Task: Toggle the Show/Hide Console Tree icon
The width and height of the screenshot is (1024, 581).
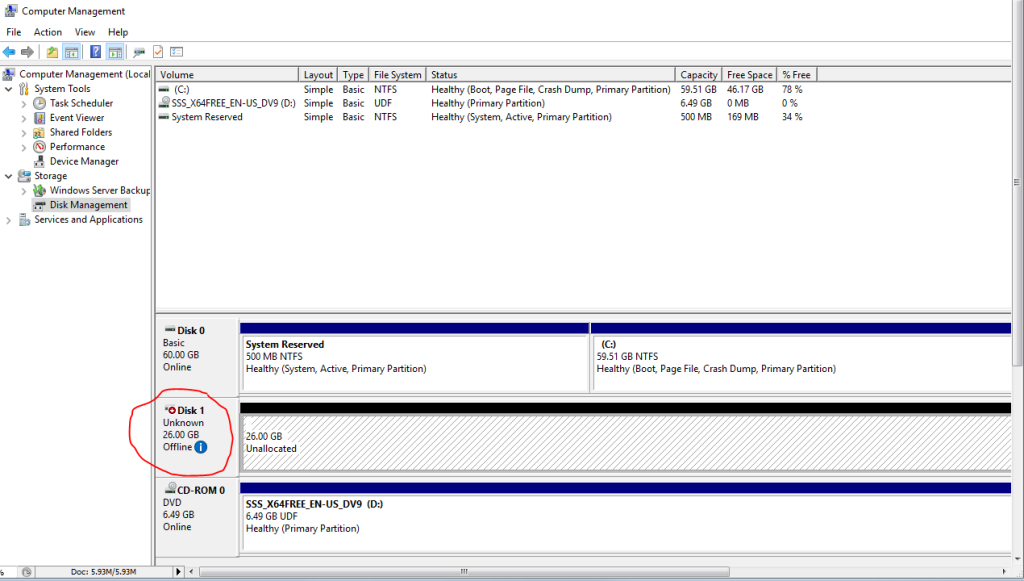Action: tap(72, 52)
